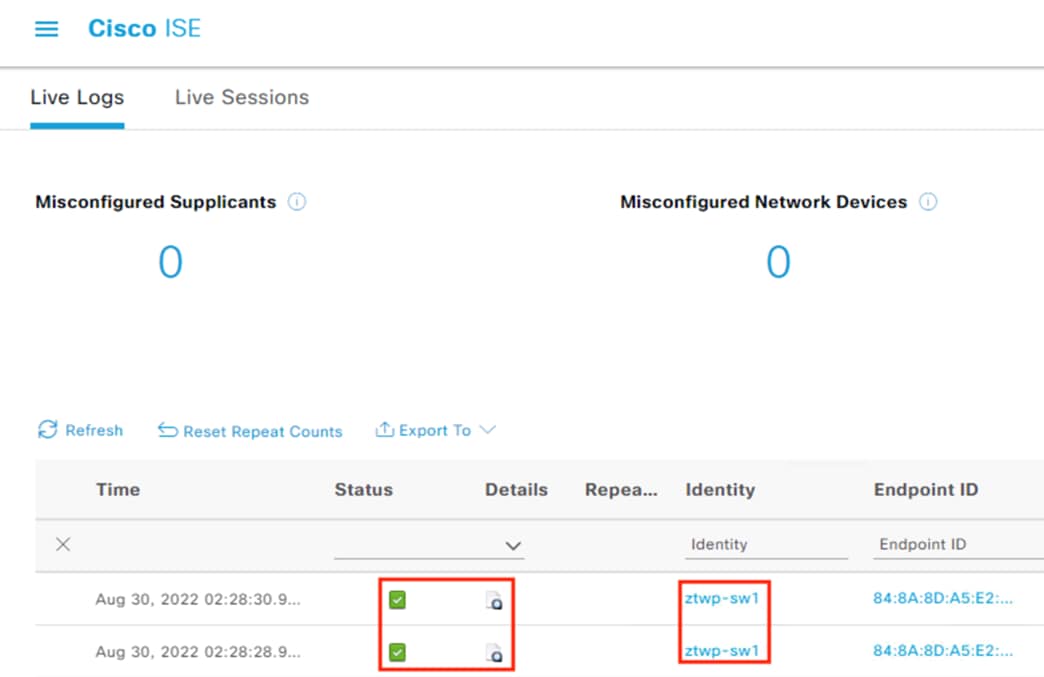Clear filters with the X icon

pyautogui.click(x=63, y=545)
